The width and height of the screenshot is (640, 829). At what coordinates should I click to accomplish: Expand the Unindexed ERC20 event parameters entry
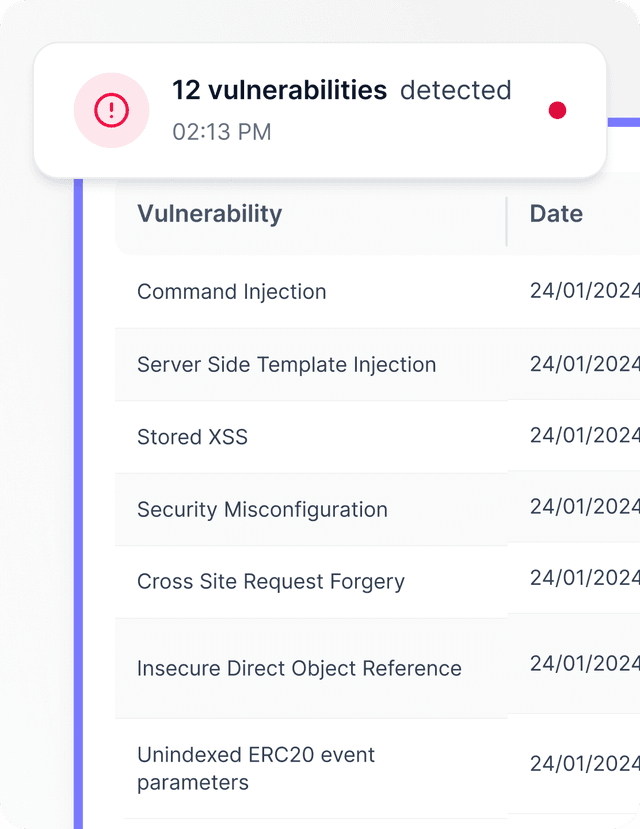tap(255, 768)
